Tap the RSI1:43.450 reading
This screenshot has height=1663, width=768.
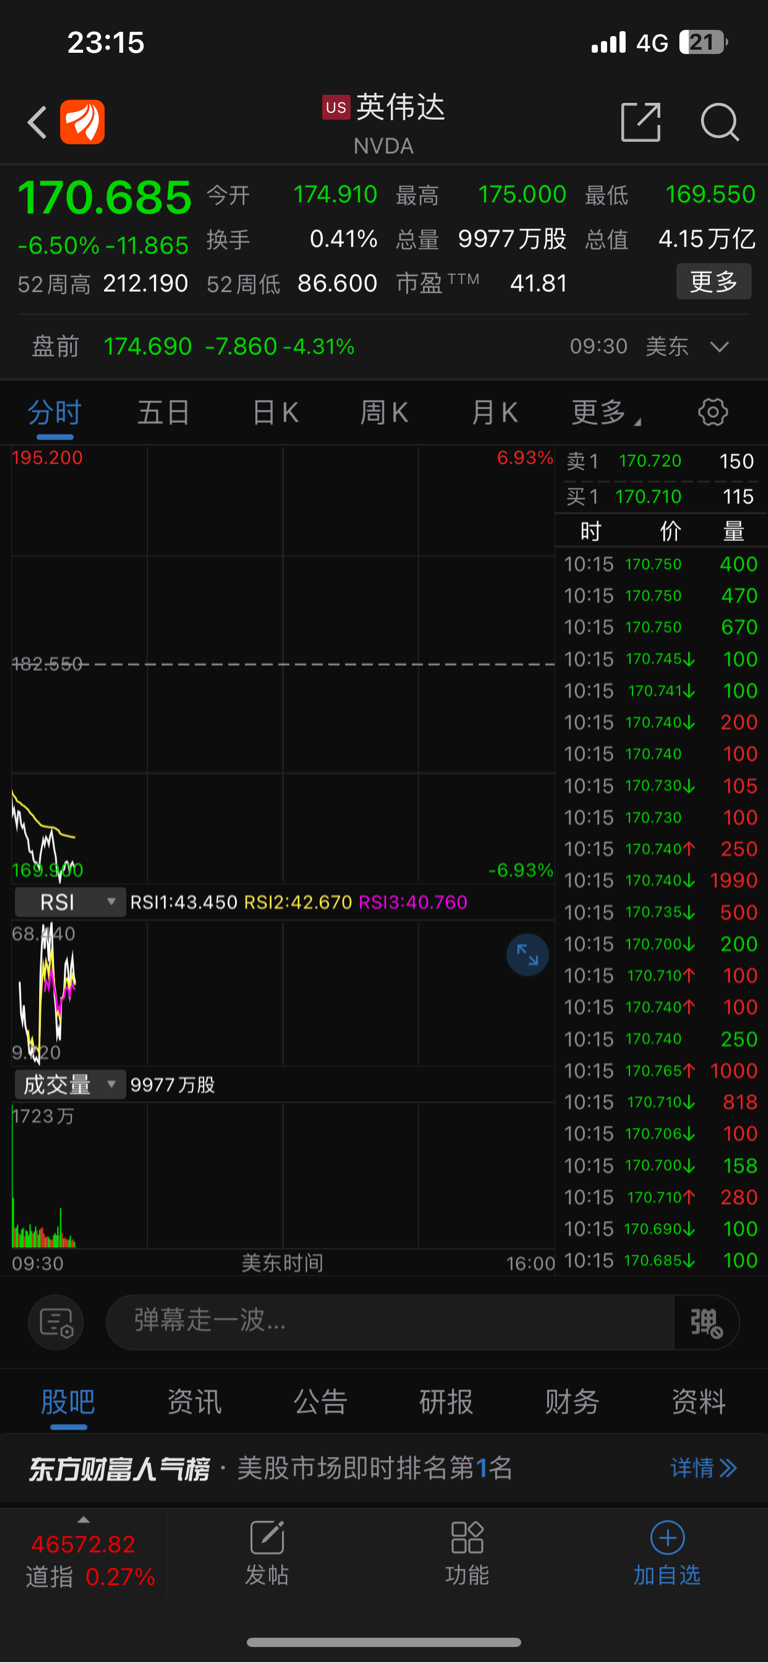coord(184,902)
